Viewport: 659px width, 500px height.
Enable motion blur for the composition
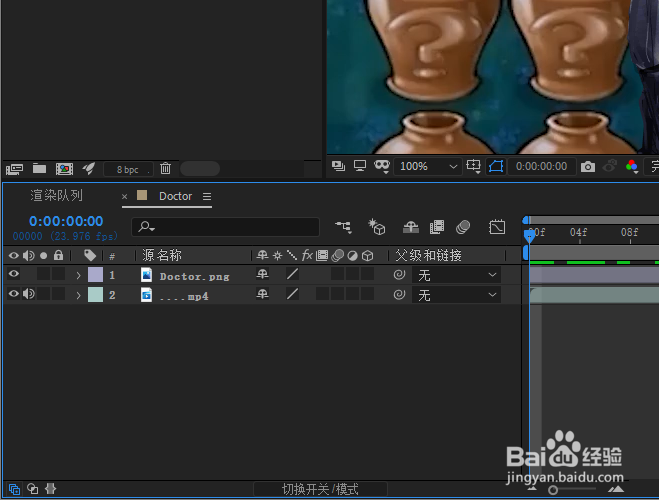(x=463, y=227)
